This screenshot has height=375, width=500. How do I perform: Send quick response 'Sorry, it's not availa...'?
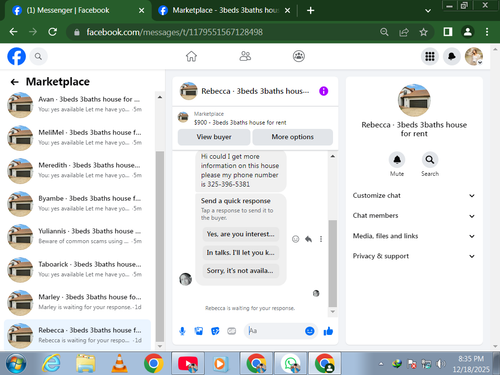pos(241,271)
